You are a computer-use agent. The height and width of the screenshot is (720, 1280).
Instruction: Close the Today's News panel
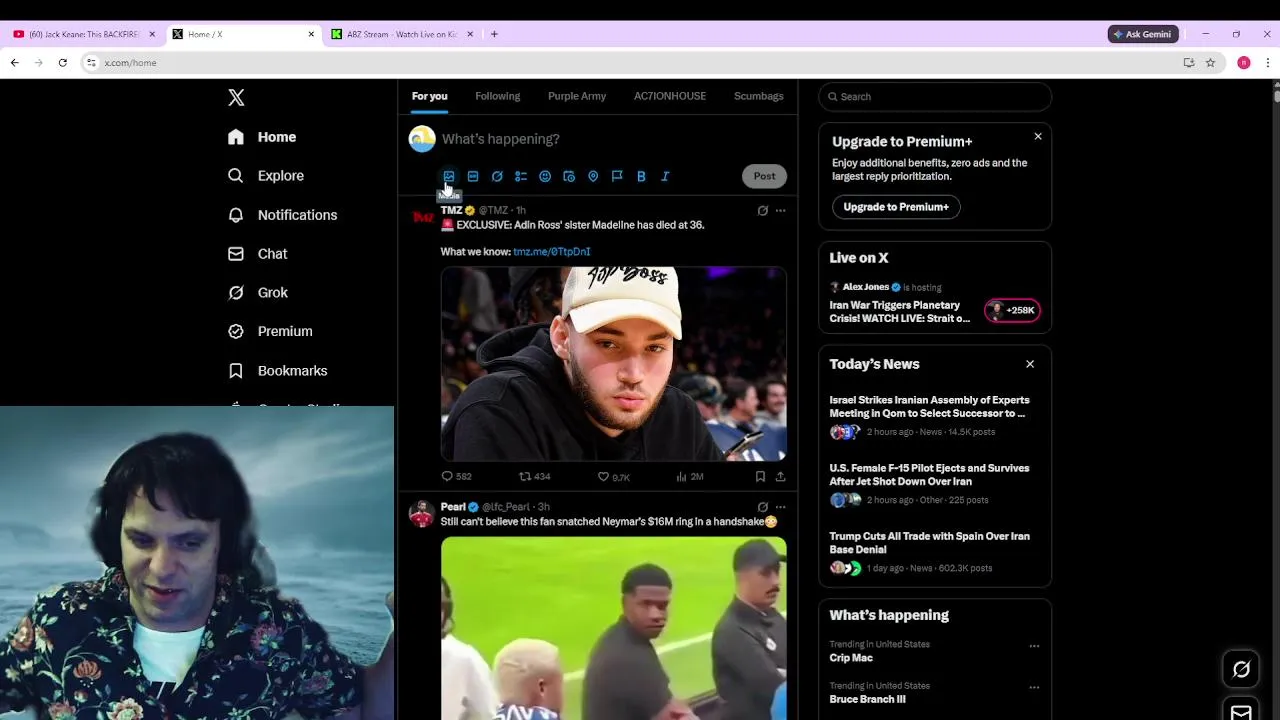pyautogui.click(x=1030, y=364)
